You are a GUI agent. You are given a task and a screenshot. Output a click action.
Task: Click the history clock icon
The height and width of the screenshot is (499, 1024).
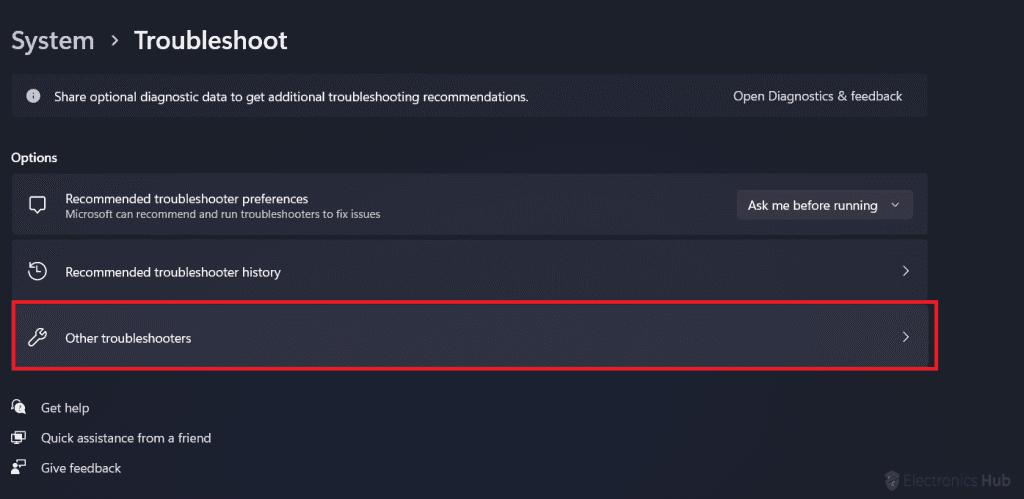pyautogui.click(x=38, y=271)
